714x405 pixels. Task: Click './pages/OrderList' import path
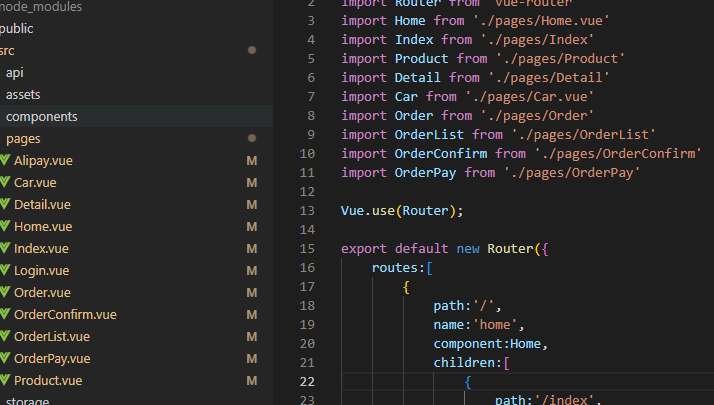583,135
